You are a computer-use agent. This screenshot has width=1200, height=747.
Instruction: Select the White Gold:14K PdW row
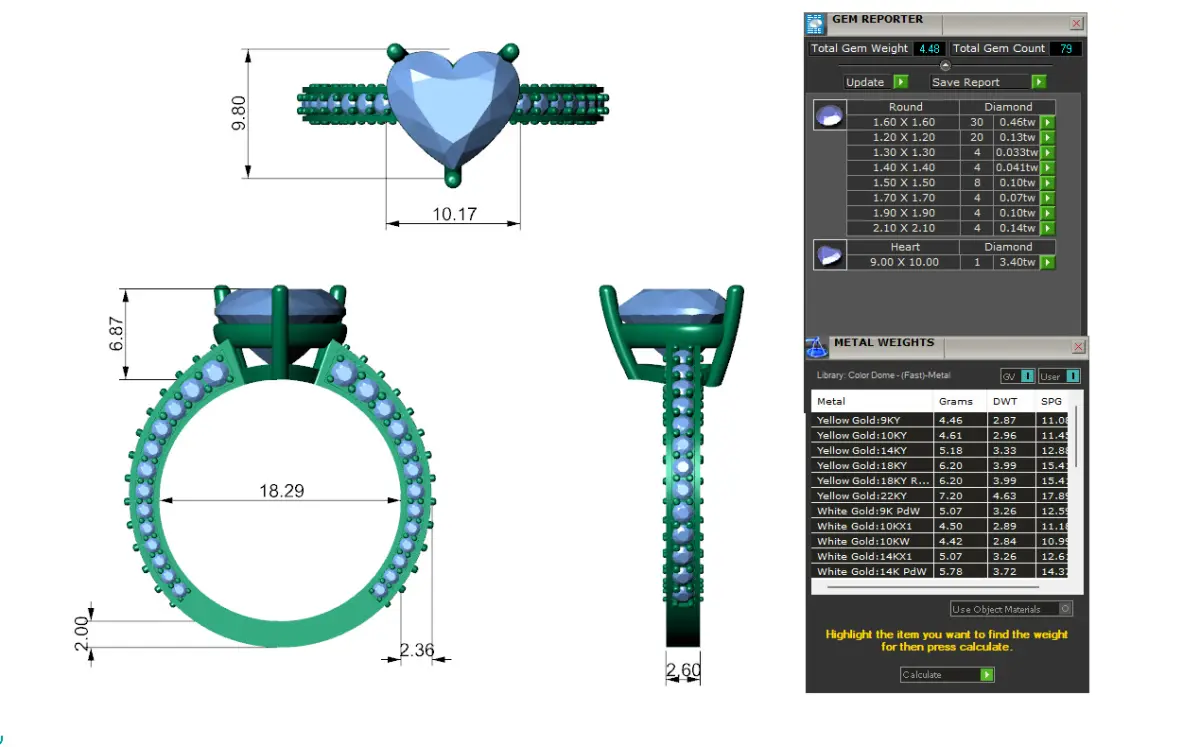coord(940,571)
